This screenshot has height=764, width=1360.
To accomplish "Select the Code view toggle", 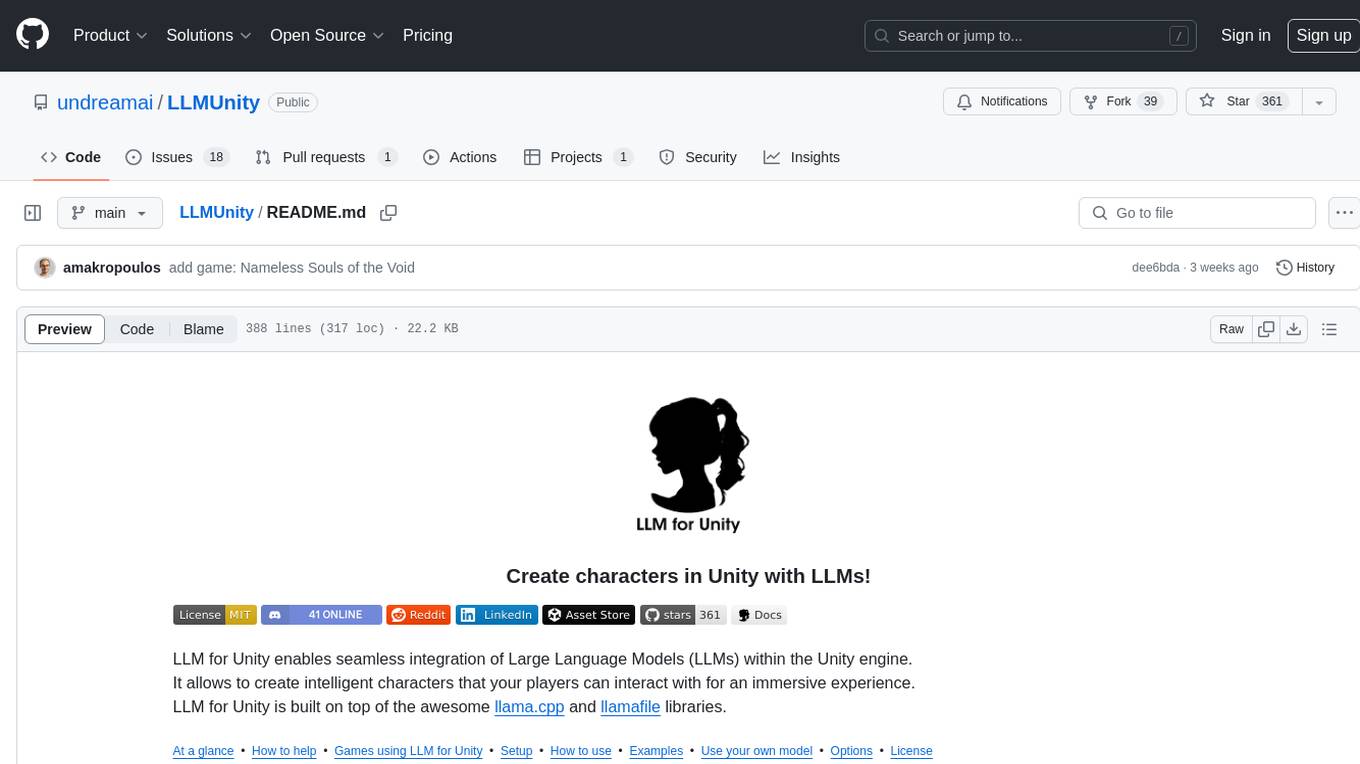I will point(137,329).
